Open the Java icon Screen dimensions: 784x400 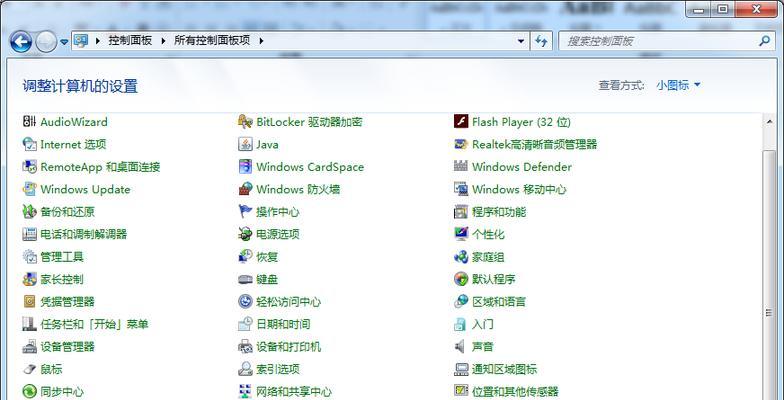click(x=245, y=144)
